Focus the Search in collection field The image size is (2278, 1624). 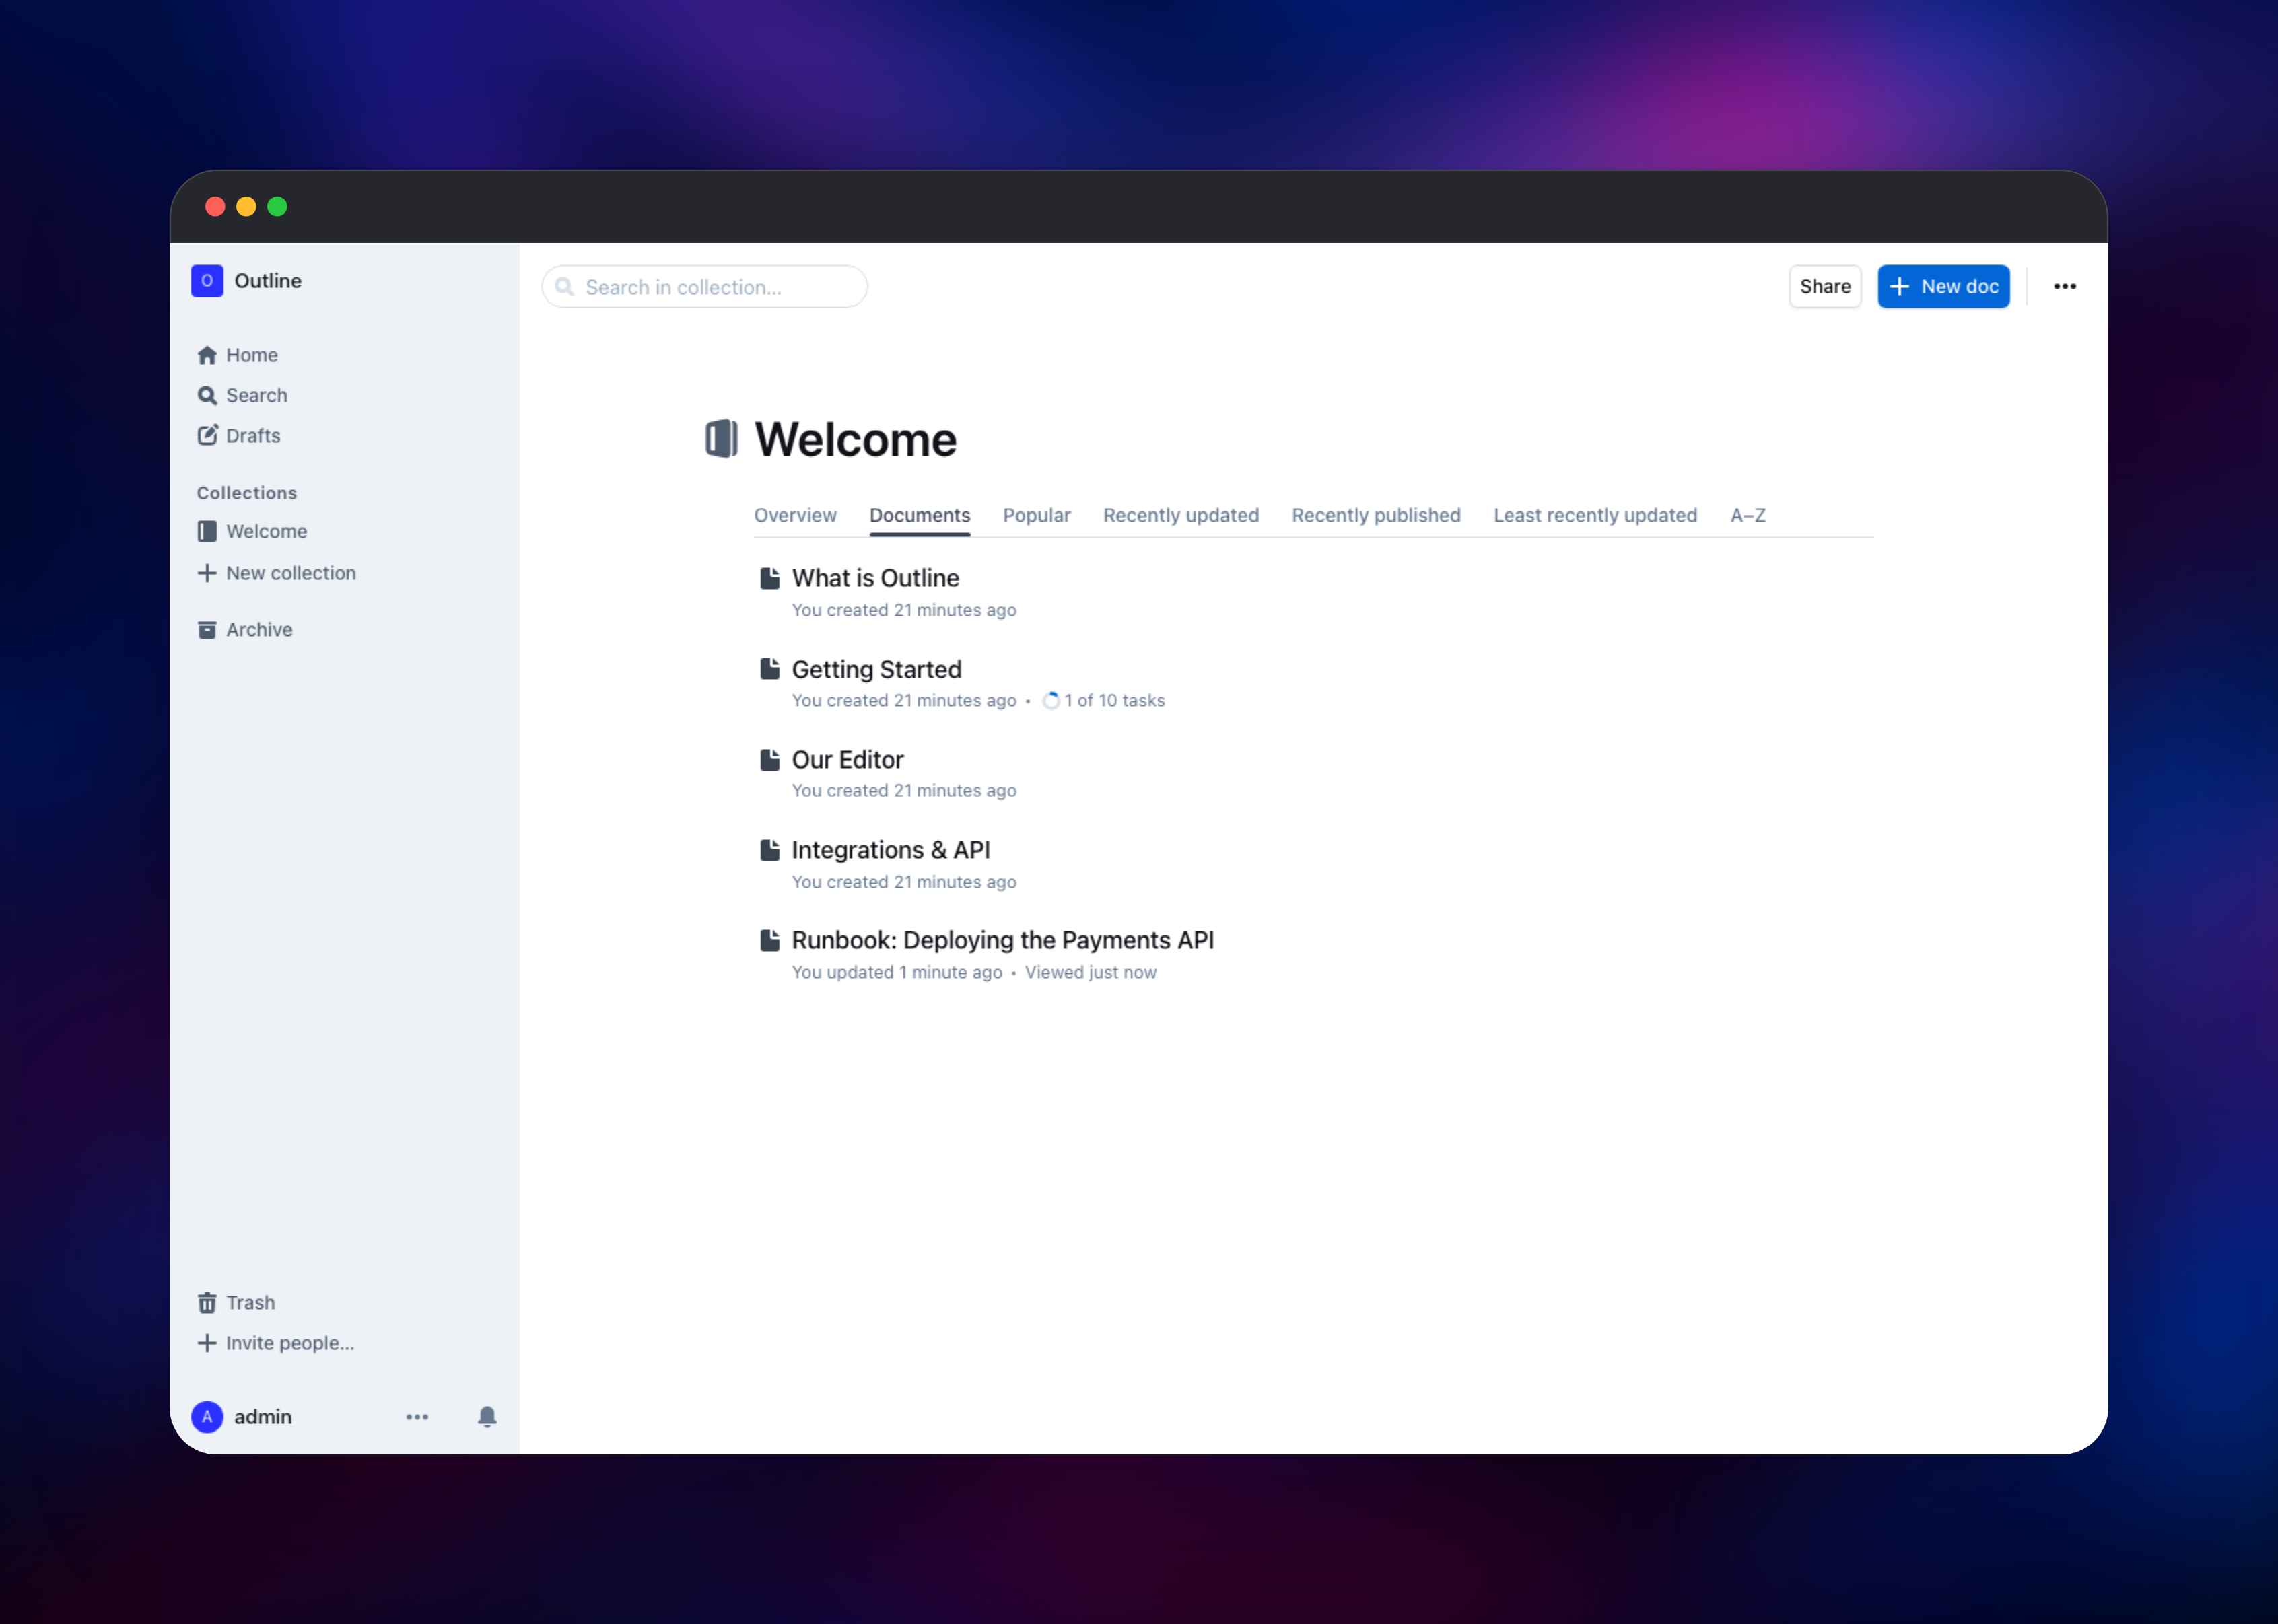704,287
